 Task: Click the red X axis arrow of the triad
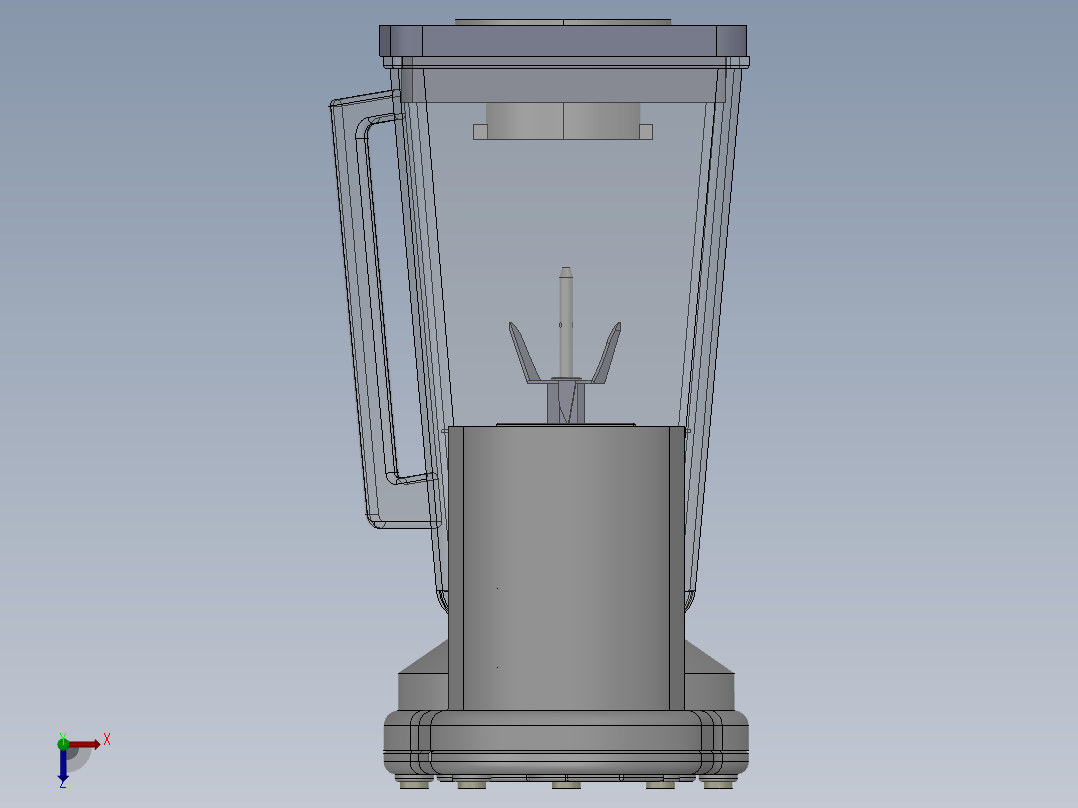point(84,744)
